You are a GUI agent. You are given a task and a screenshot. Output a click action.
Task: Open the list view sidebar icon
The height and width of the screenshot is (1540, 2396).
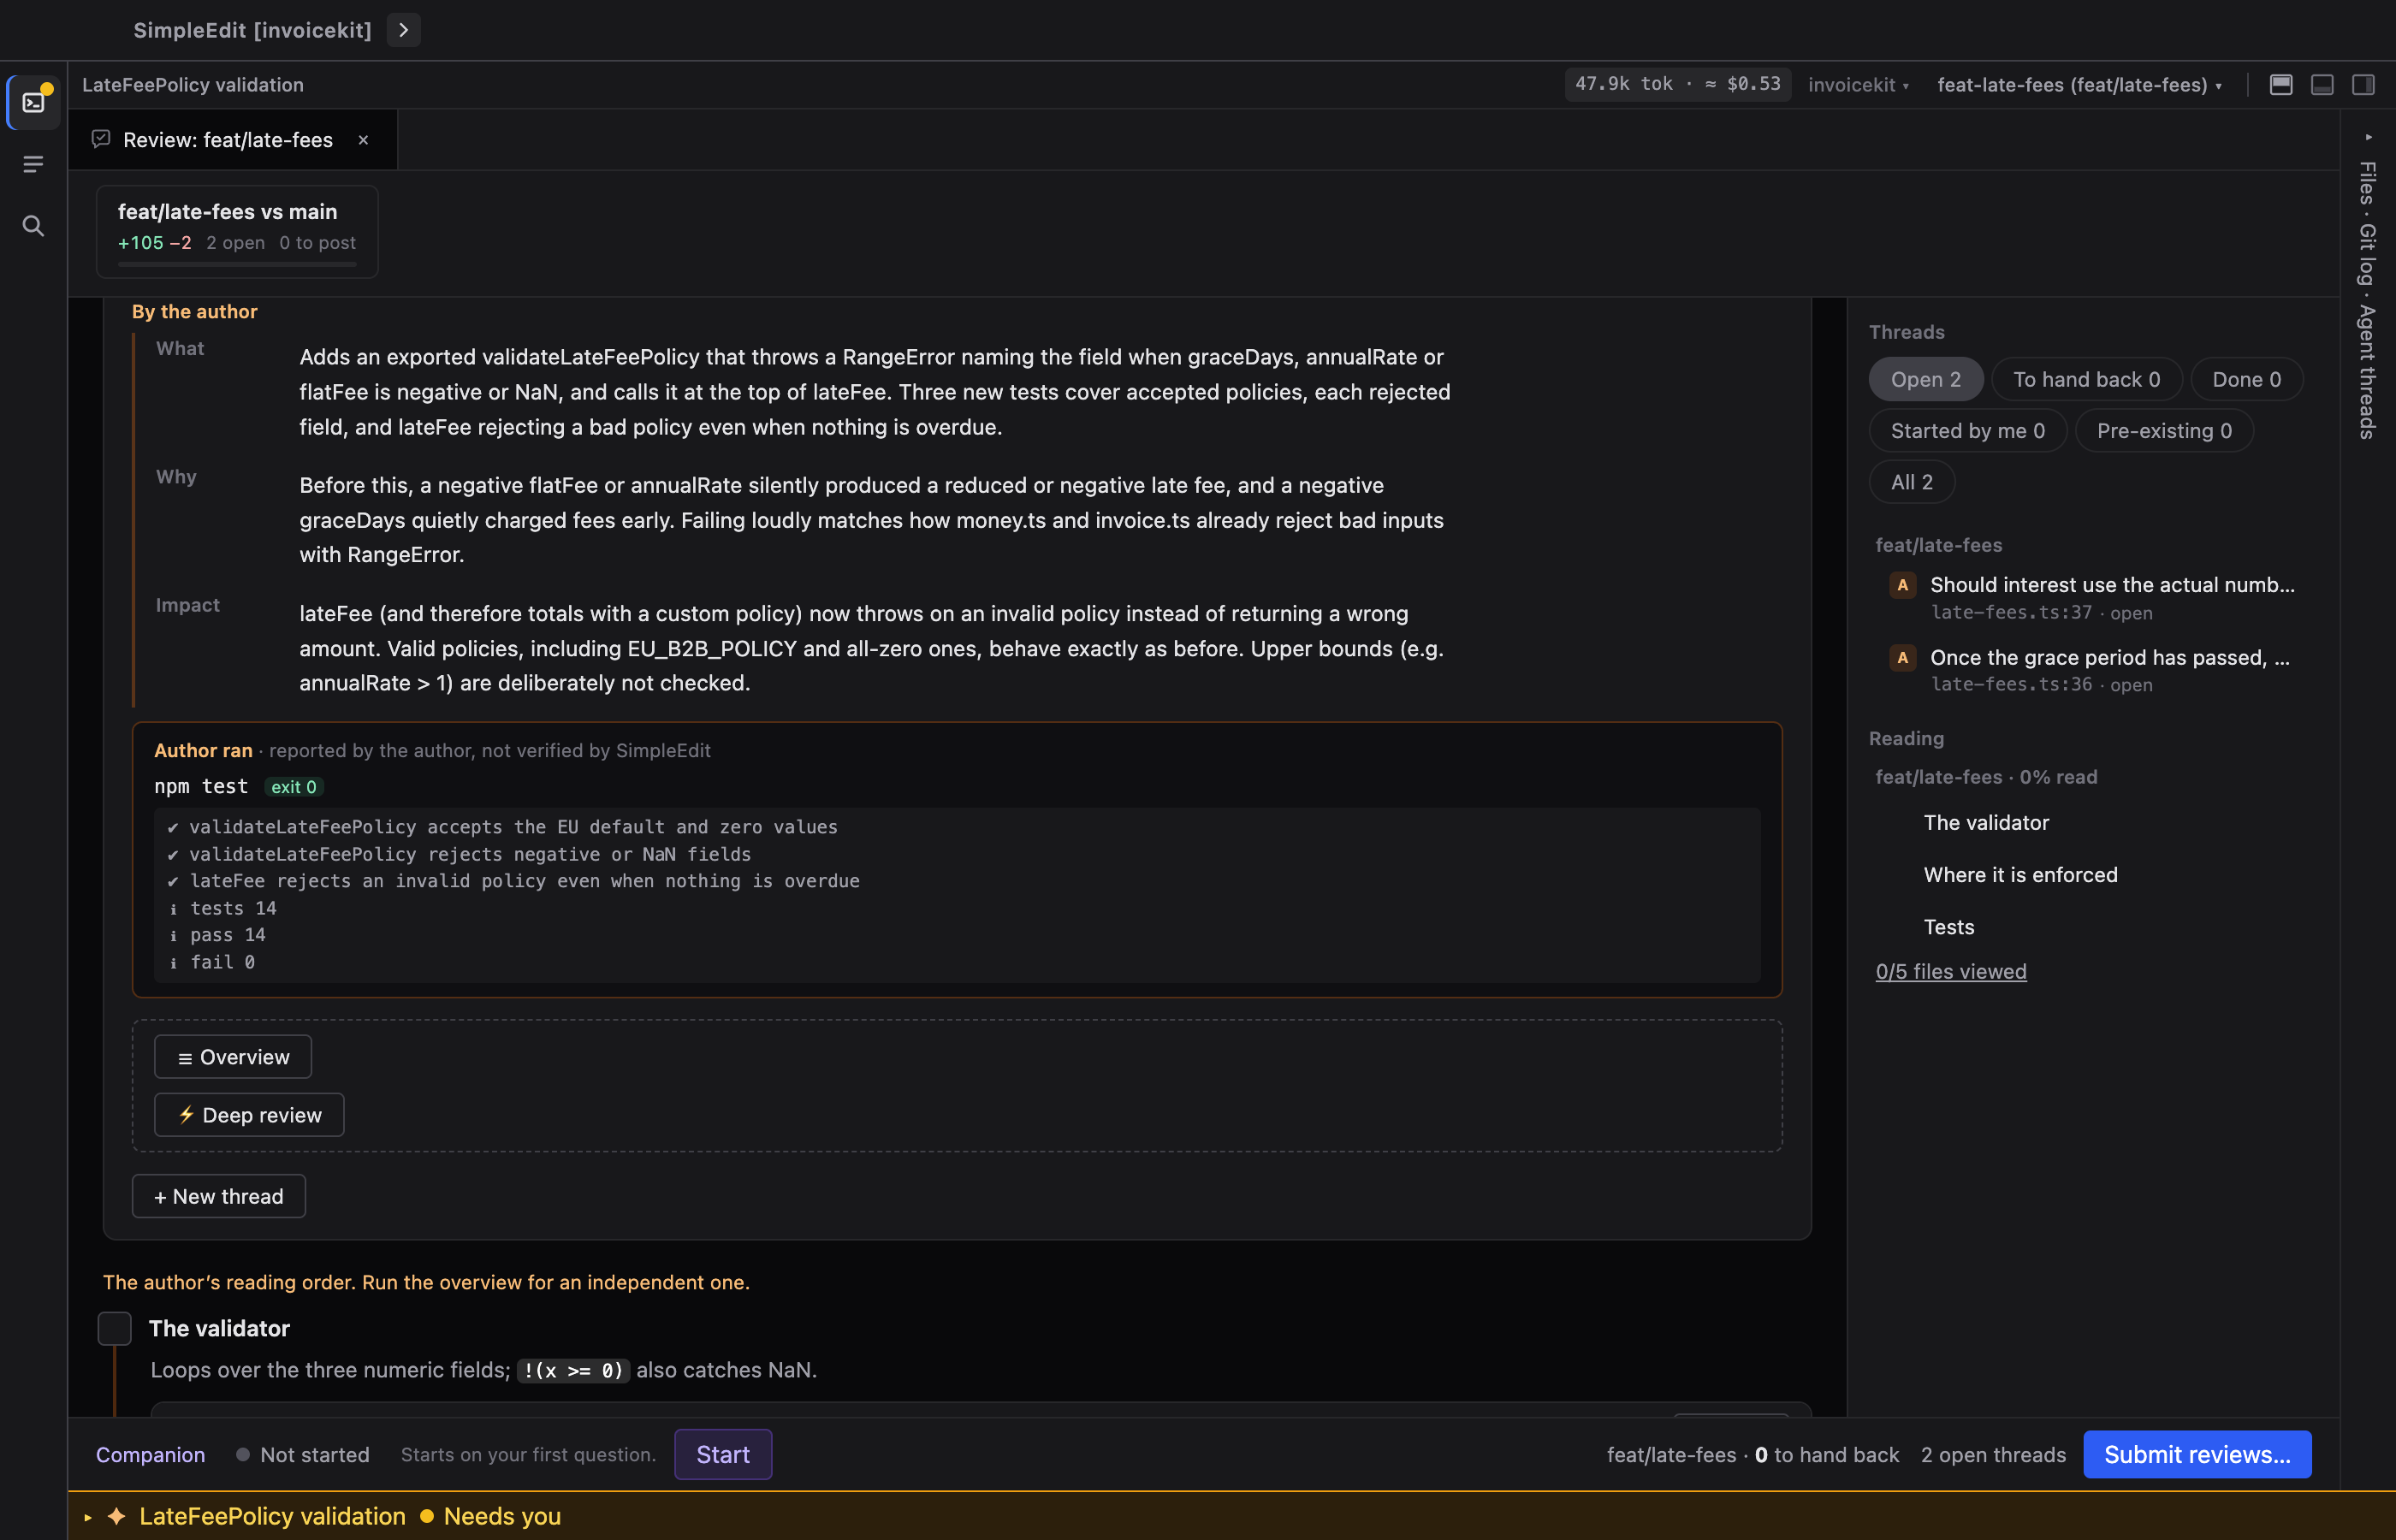pos(33,164)
